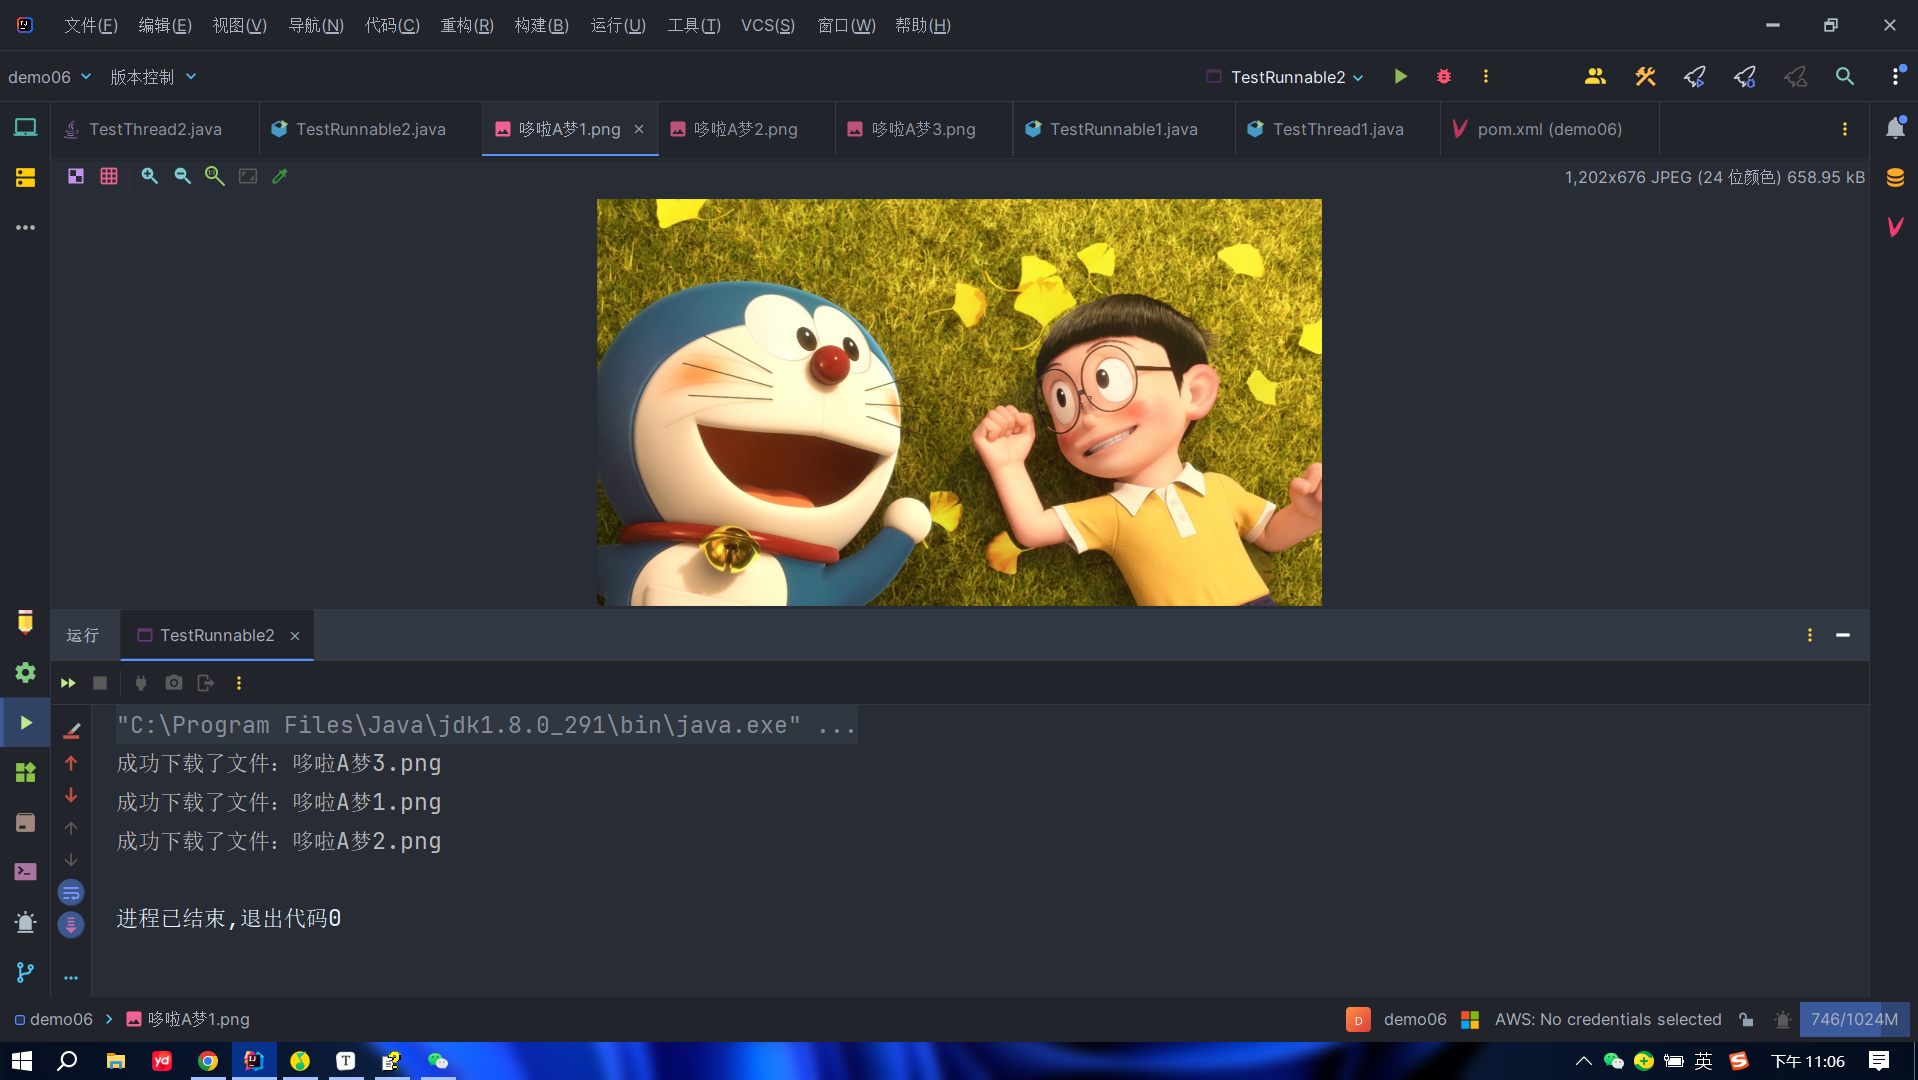Open run panel options menu

pyautogui.click(x=1809, y=635)
